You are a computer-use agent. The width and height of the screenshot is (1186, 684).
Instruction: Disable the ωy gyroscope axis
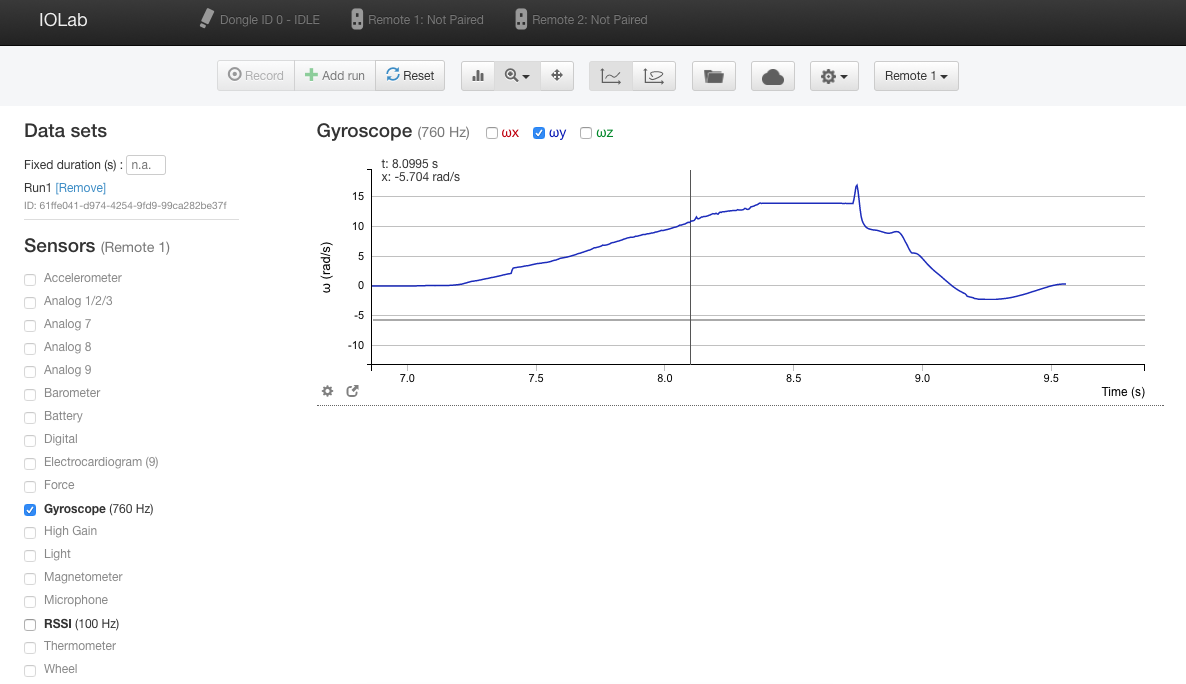(x=539, y=133)
